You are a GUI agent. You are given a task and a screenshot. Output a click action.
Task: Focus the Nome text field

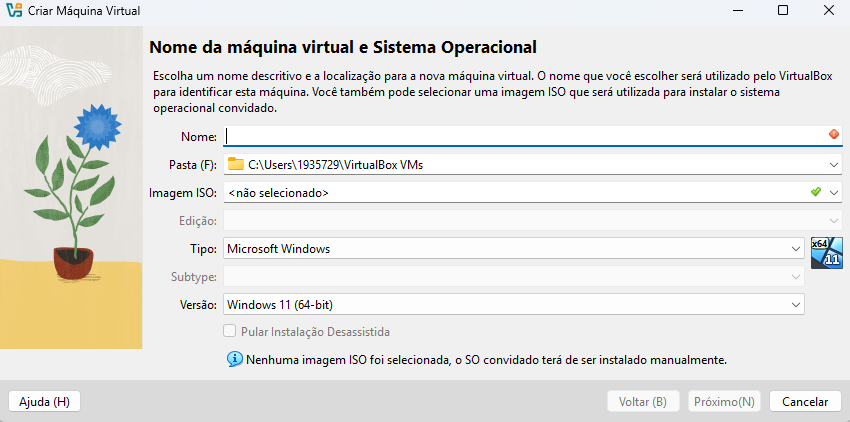[x=533, y=136]
